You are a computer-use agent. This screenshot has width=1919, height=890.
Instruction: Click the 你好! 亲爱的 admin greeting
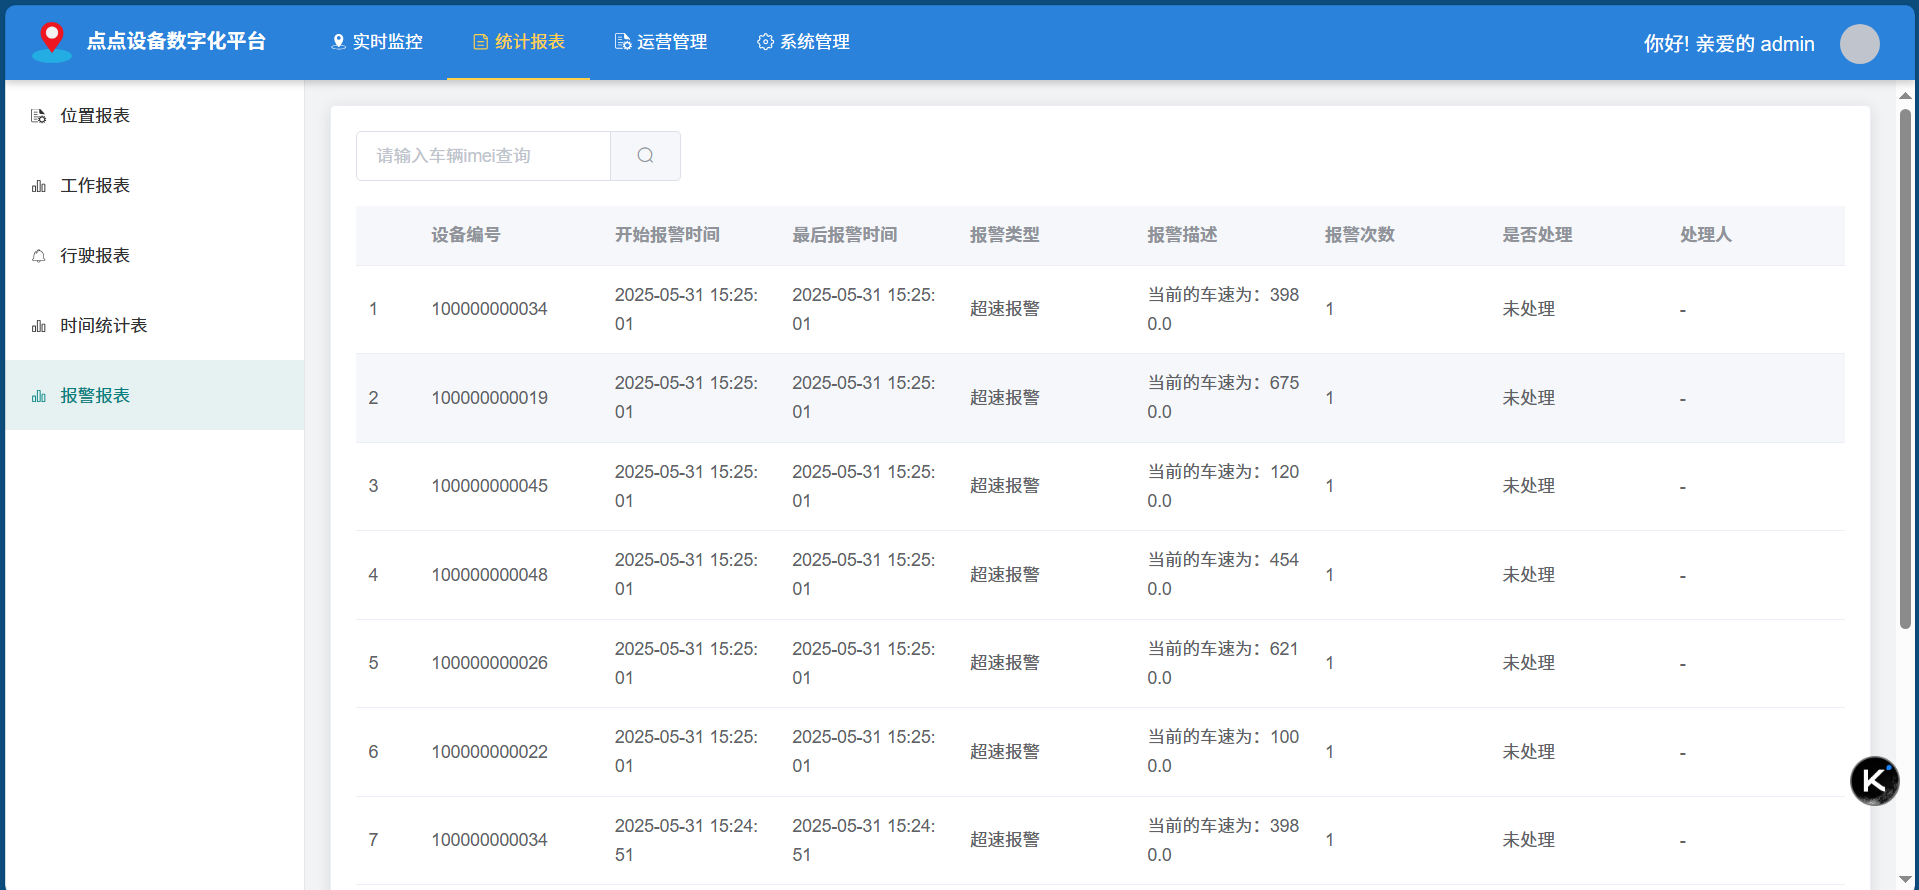pyautogui.click(x=1729, y=44)
